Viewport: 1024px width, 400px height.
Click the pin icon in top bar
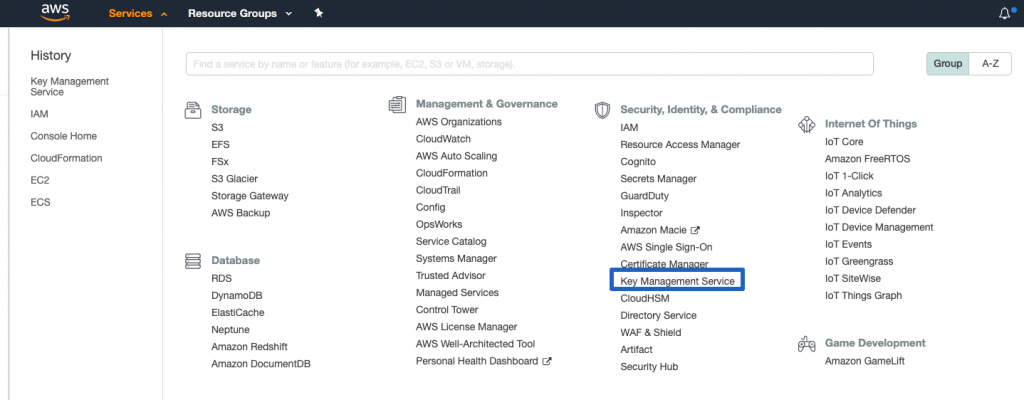pyautogui.click(x=319, y=14)
